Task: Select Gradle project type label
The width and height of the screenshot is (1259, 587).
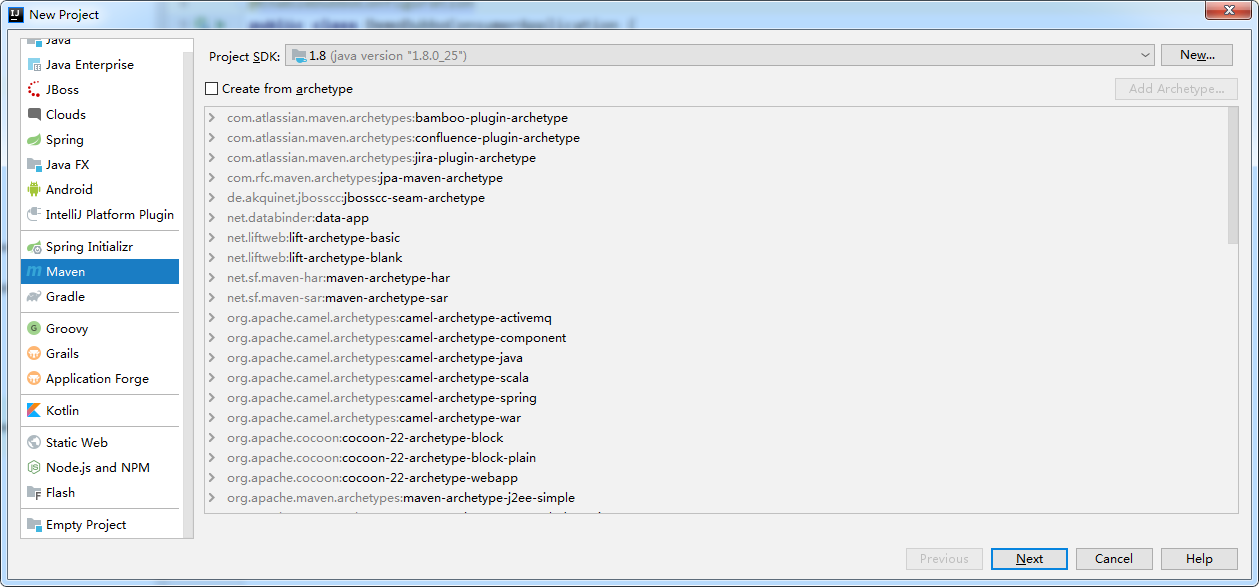Action: (65, 297)
